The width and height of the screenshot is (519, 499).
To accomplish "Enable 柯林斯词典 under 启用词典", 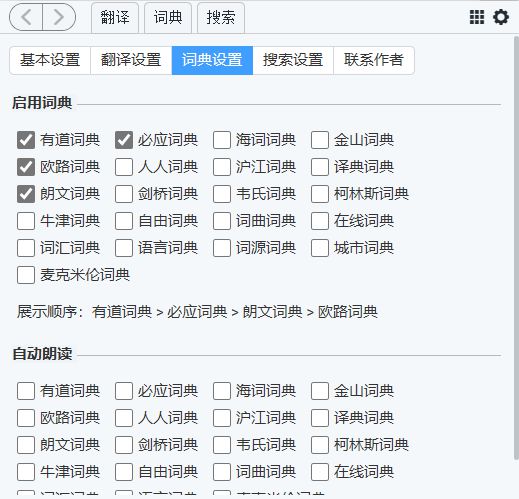I will coord(320,194).
